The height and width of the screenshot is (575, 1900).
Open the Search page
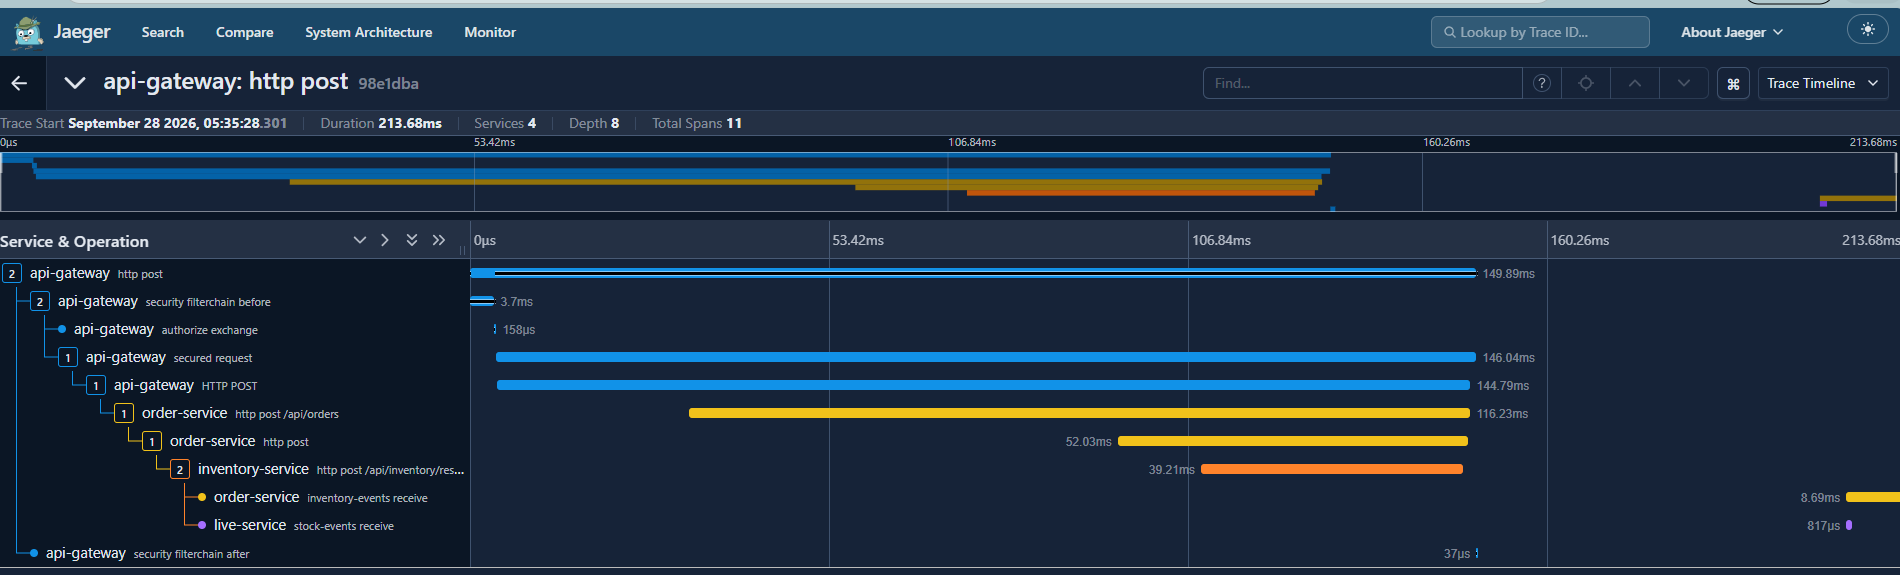[x=163, y=32]
